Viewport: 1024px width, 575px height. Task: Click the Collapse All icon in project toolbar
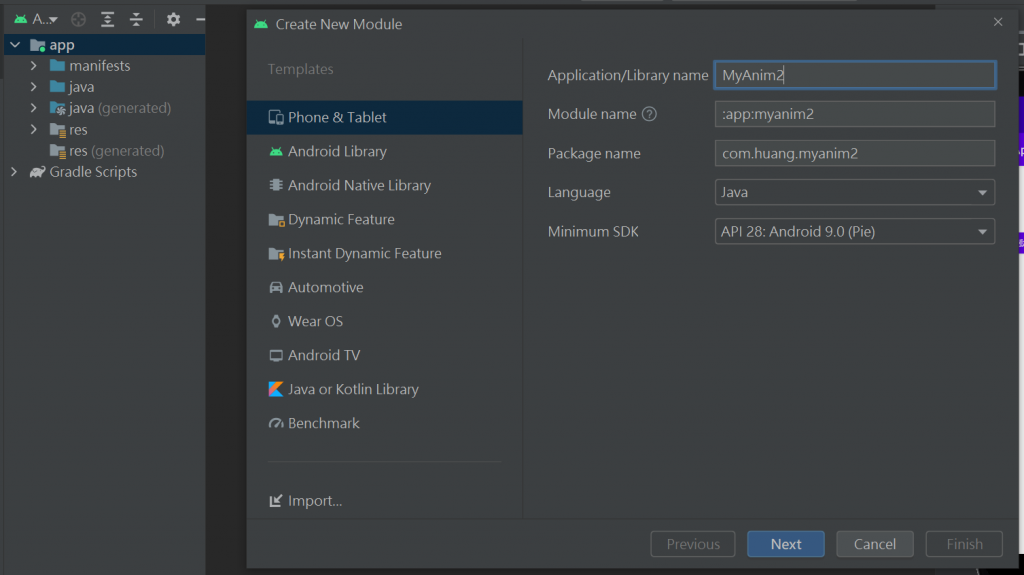(x=137, y=19)
